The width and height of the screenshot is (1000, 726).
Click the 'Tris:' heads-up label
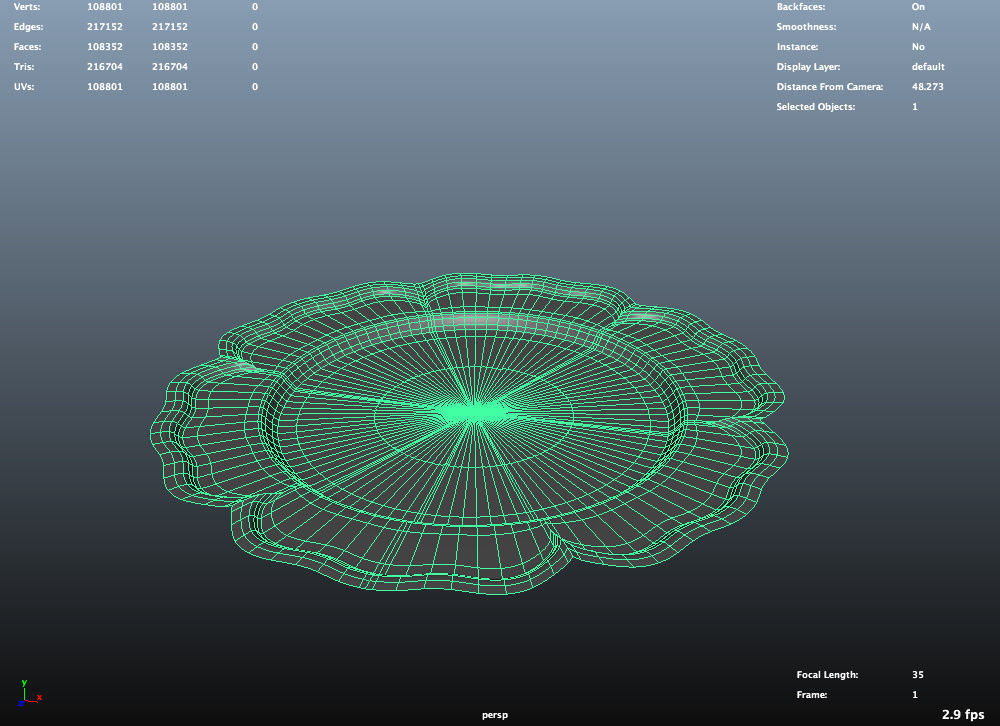24,66
